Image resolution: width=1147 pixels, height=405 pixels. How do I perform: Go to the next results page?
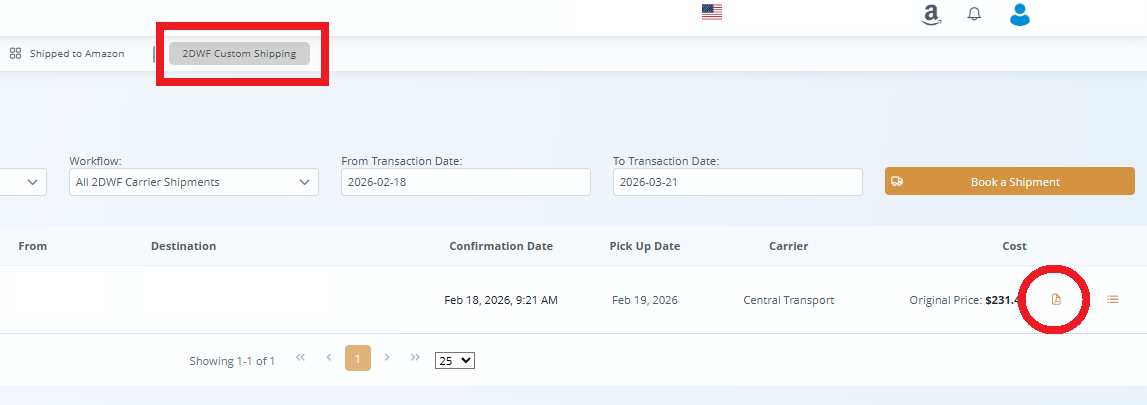[387, 357]
